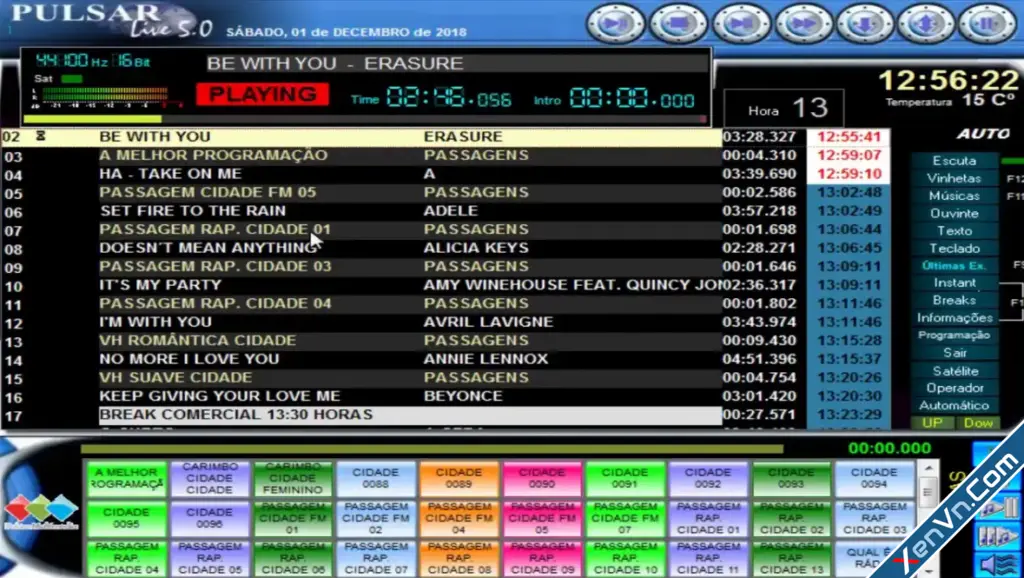The image size is (1024, 578).
Task: Trigger the PASSAGEM RAP. CIDADE 08 cart
Action: click(x=458, y=559)
